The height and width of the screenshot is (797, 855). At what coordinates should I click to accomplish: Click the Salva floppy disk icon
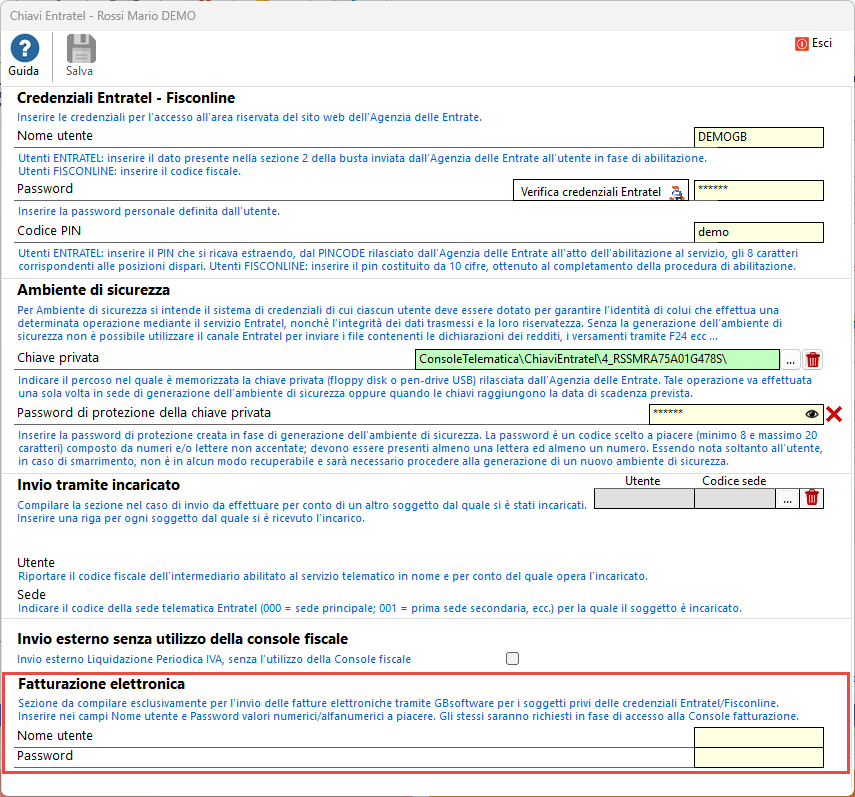(x=81, y=49)
